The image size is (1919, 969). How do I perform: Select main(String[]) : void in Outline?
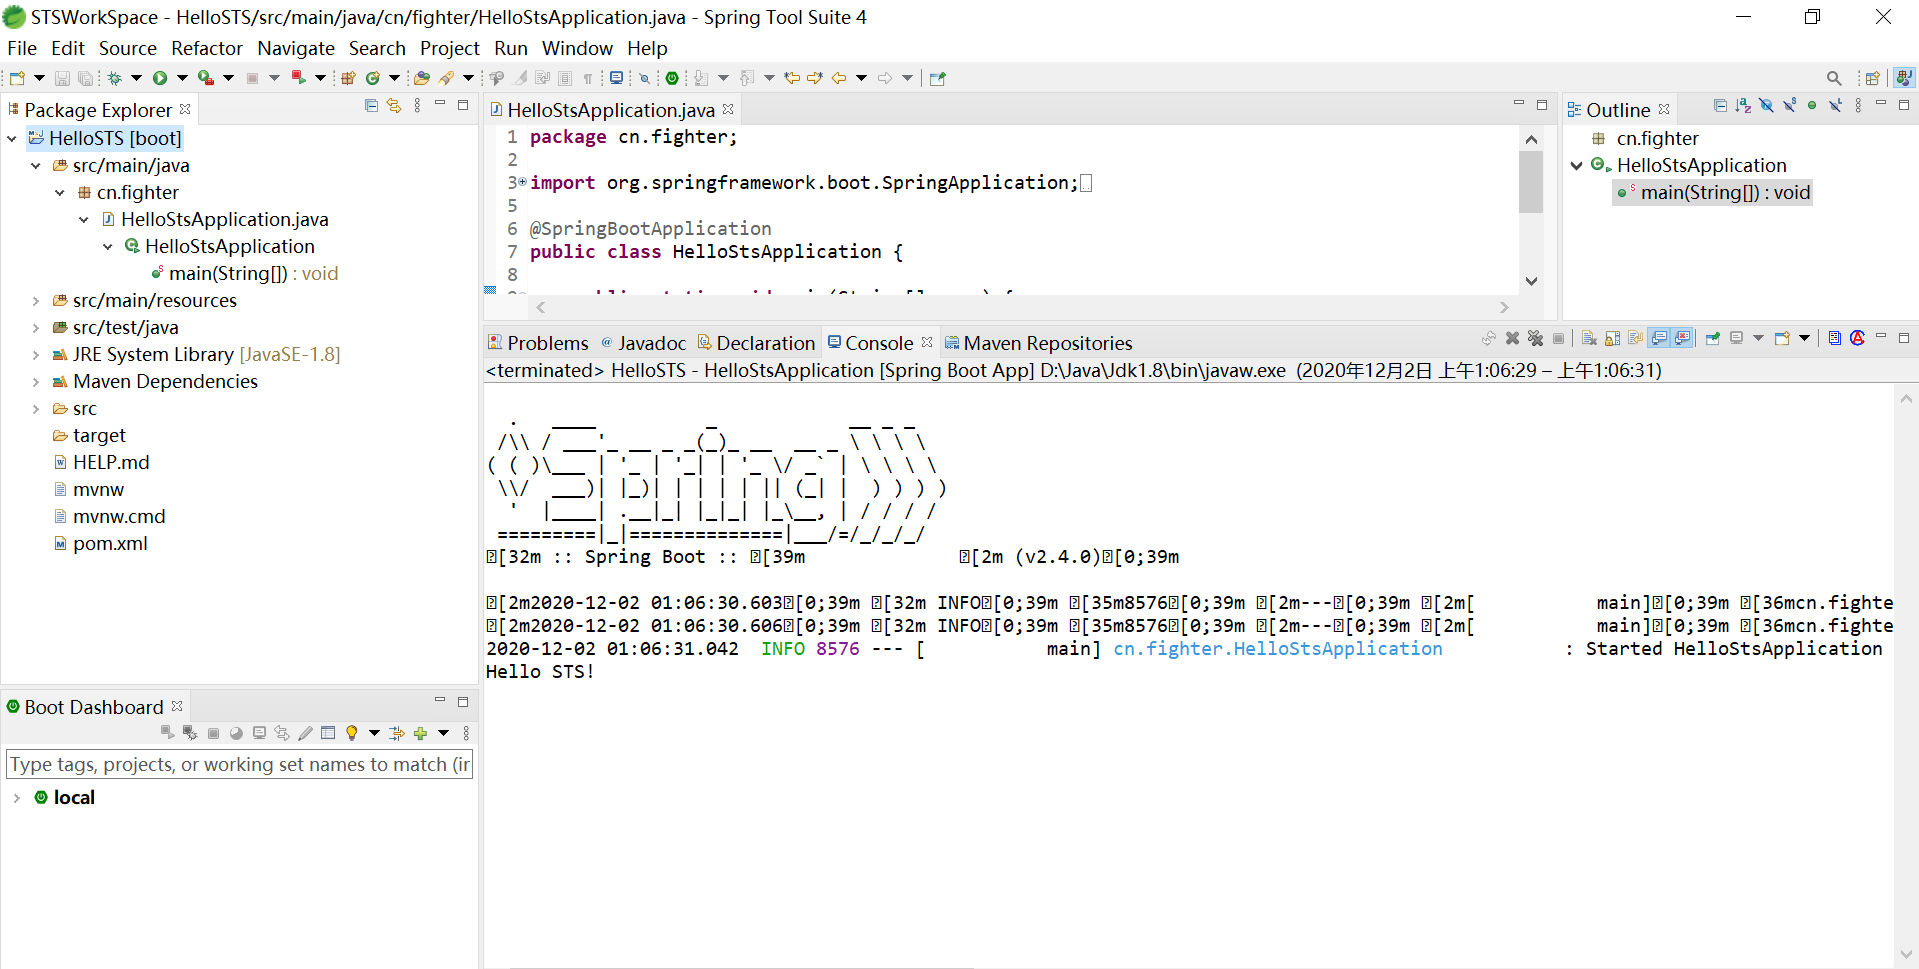(1724, 193)
